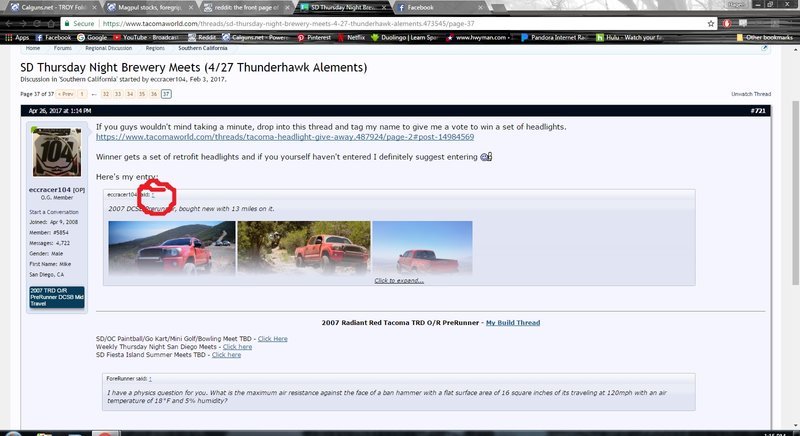
Task: Click Unwatch Thread
Action: pos(751,94)
